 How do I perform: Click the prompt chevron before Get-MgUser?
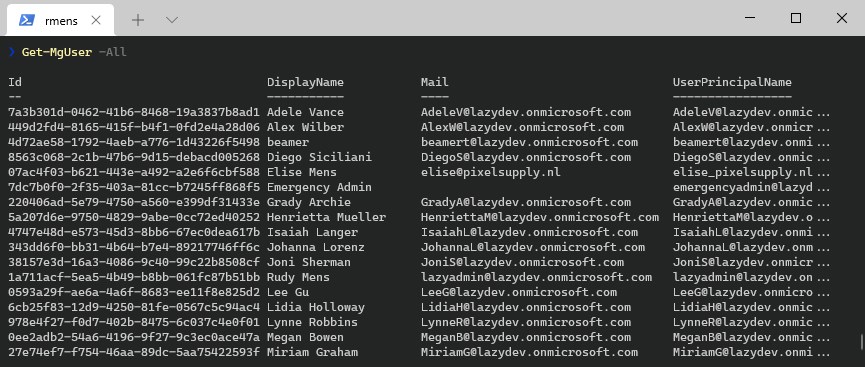tap(12, 52)
